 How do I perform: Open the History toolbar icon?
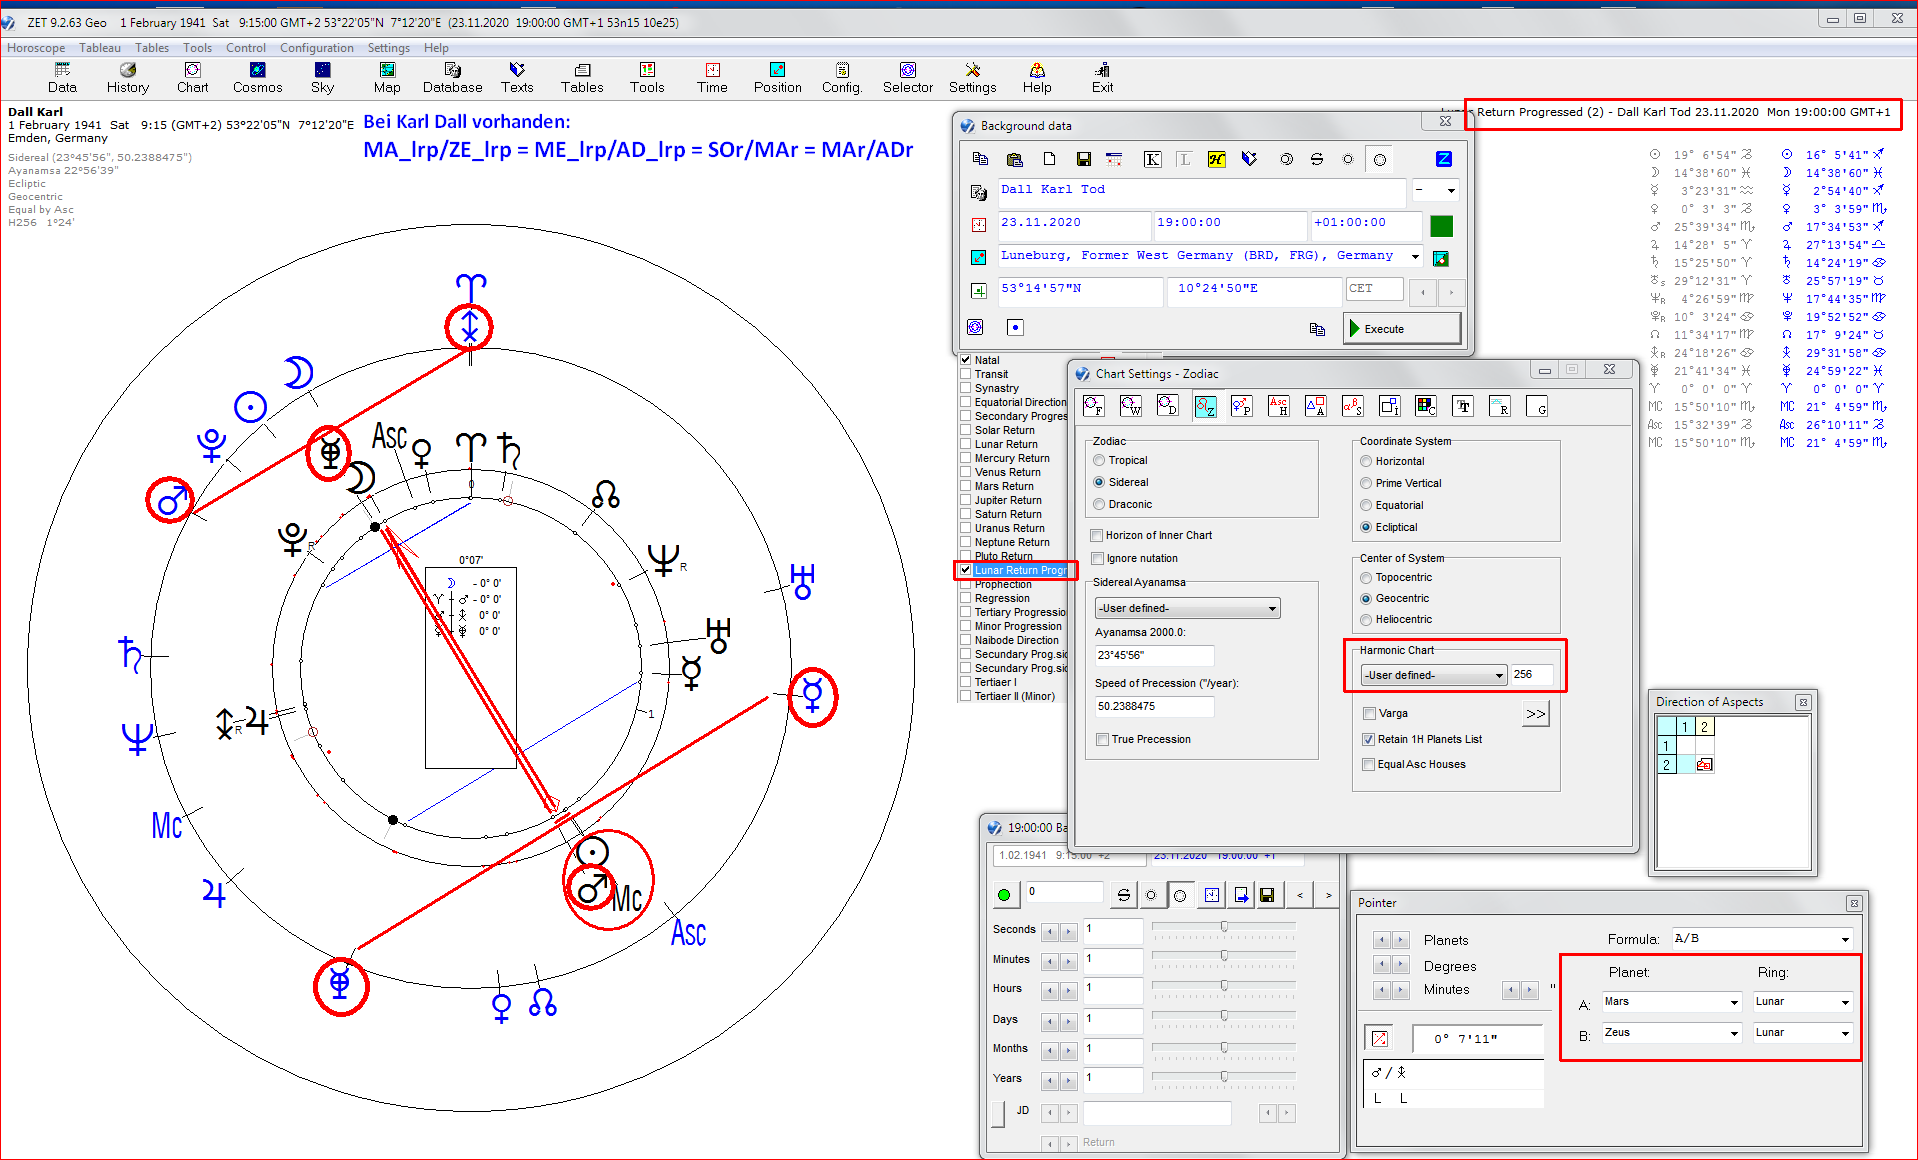(x=128, y=77)
